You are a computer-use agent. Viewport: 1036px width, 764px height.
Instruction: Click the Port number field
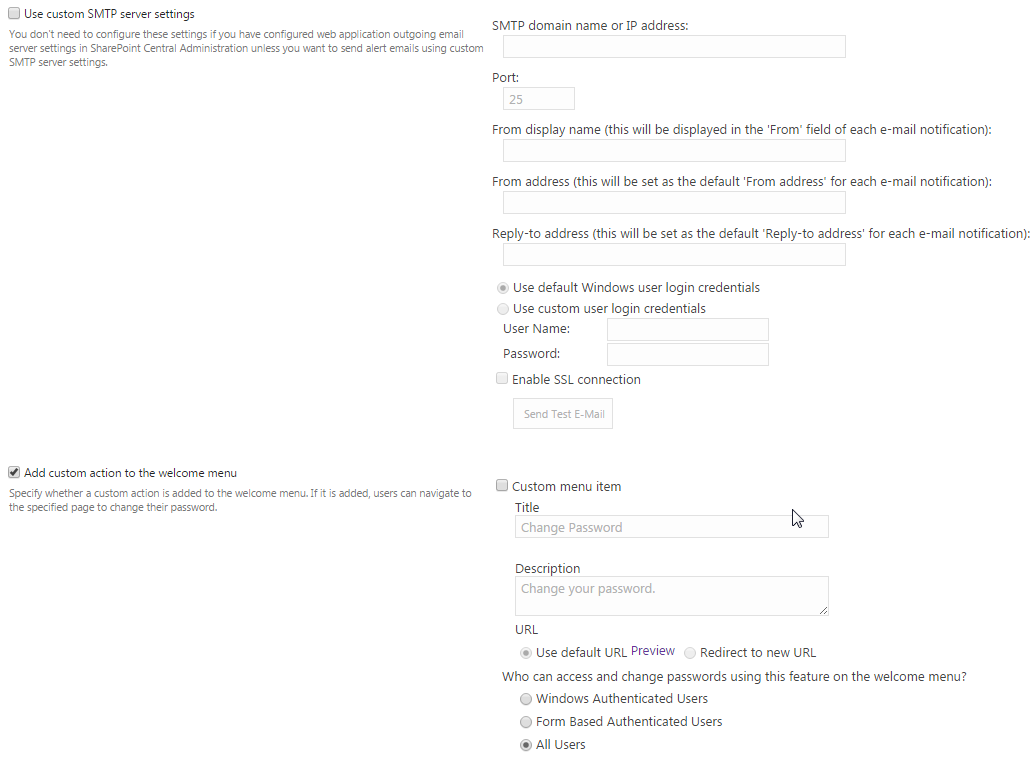click(538, 99)
